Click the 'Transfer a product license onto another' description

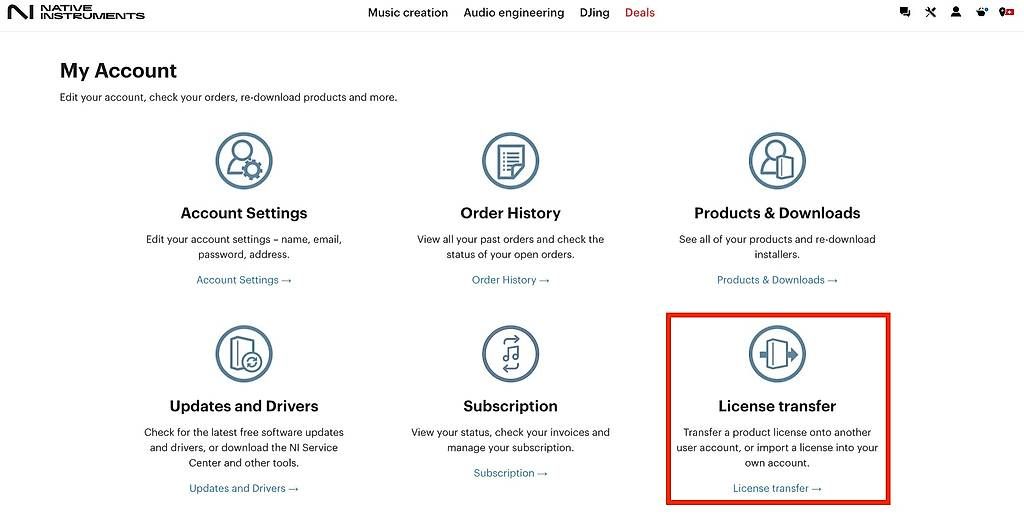click(x=777, y=448)
